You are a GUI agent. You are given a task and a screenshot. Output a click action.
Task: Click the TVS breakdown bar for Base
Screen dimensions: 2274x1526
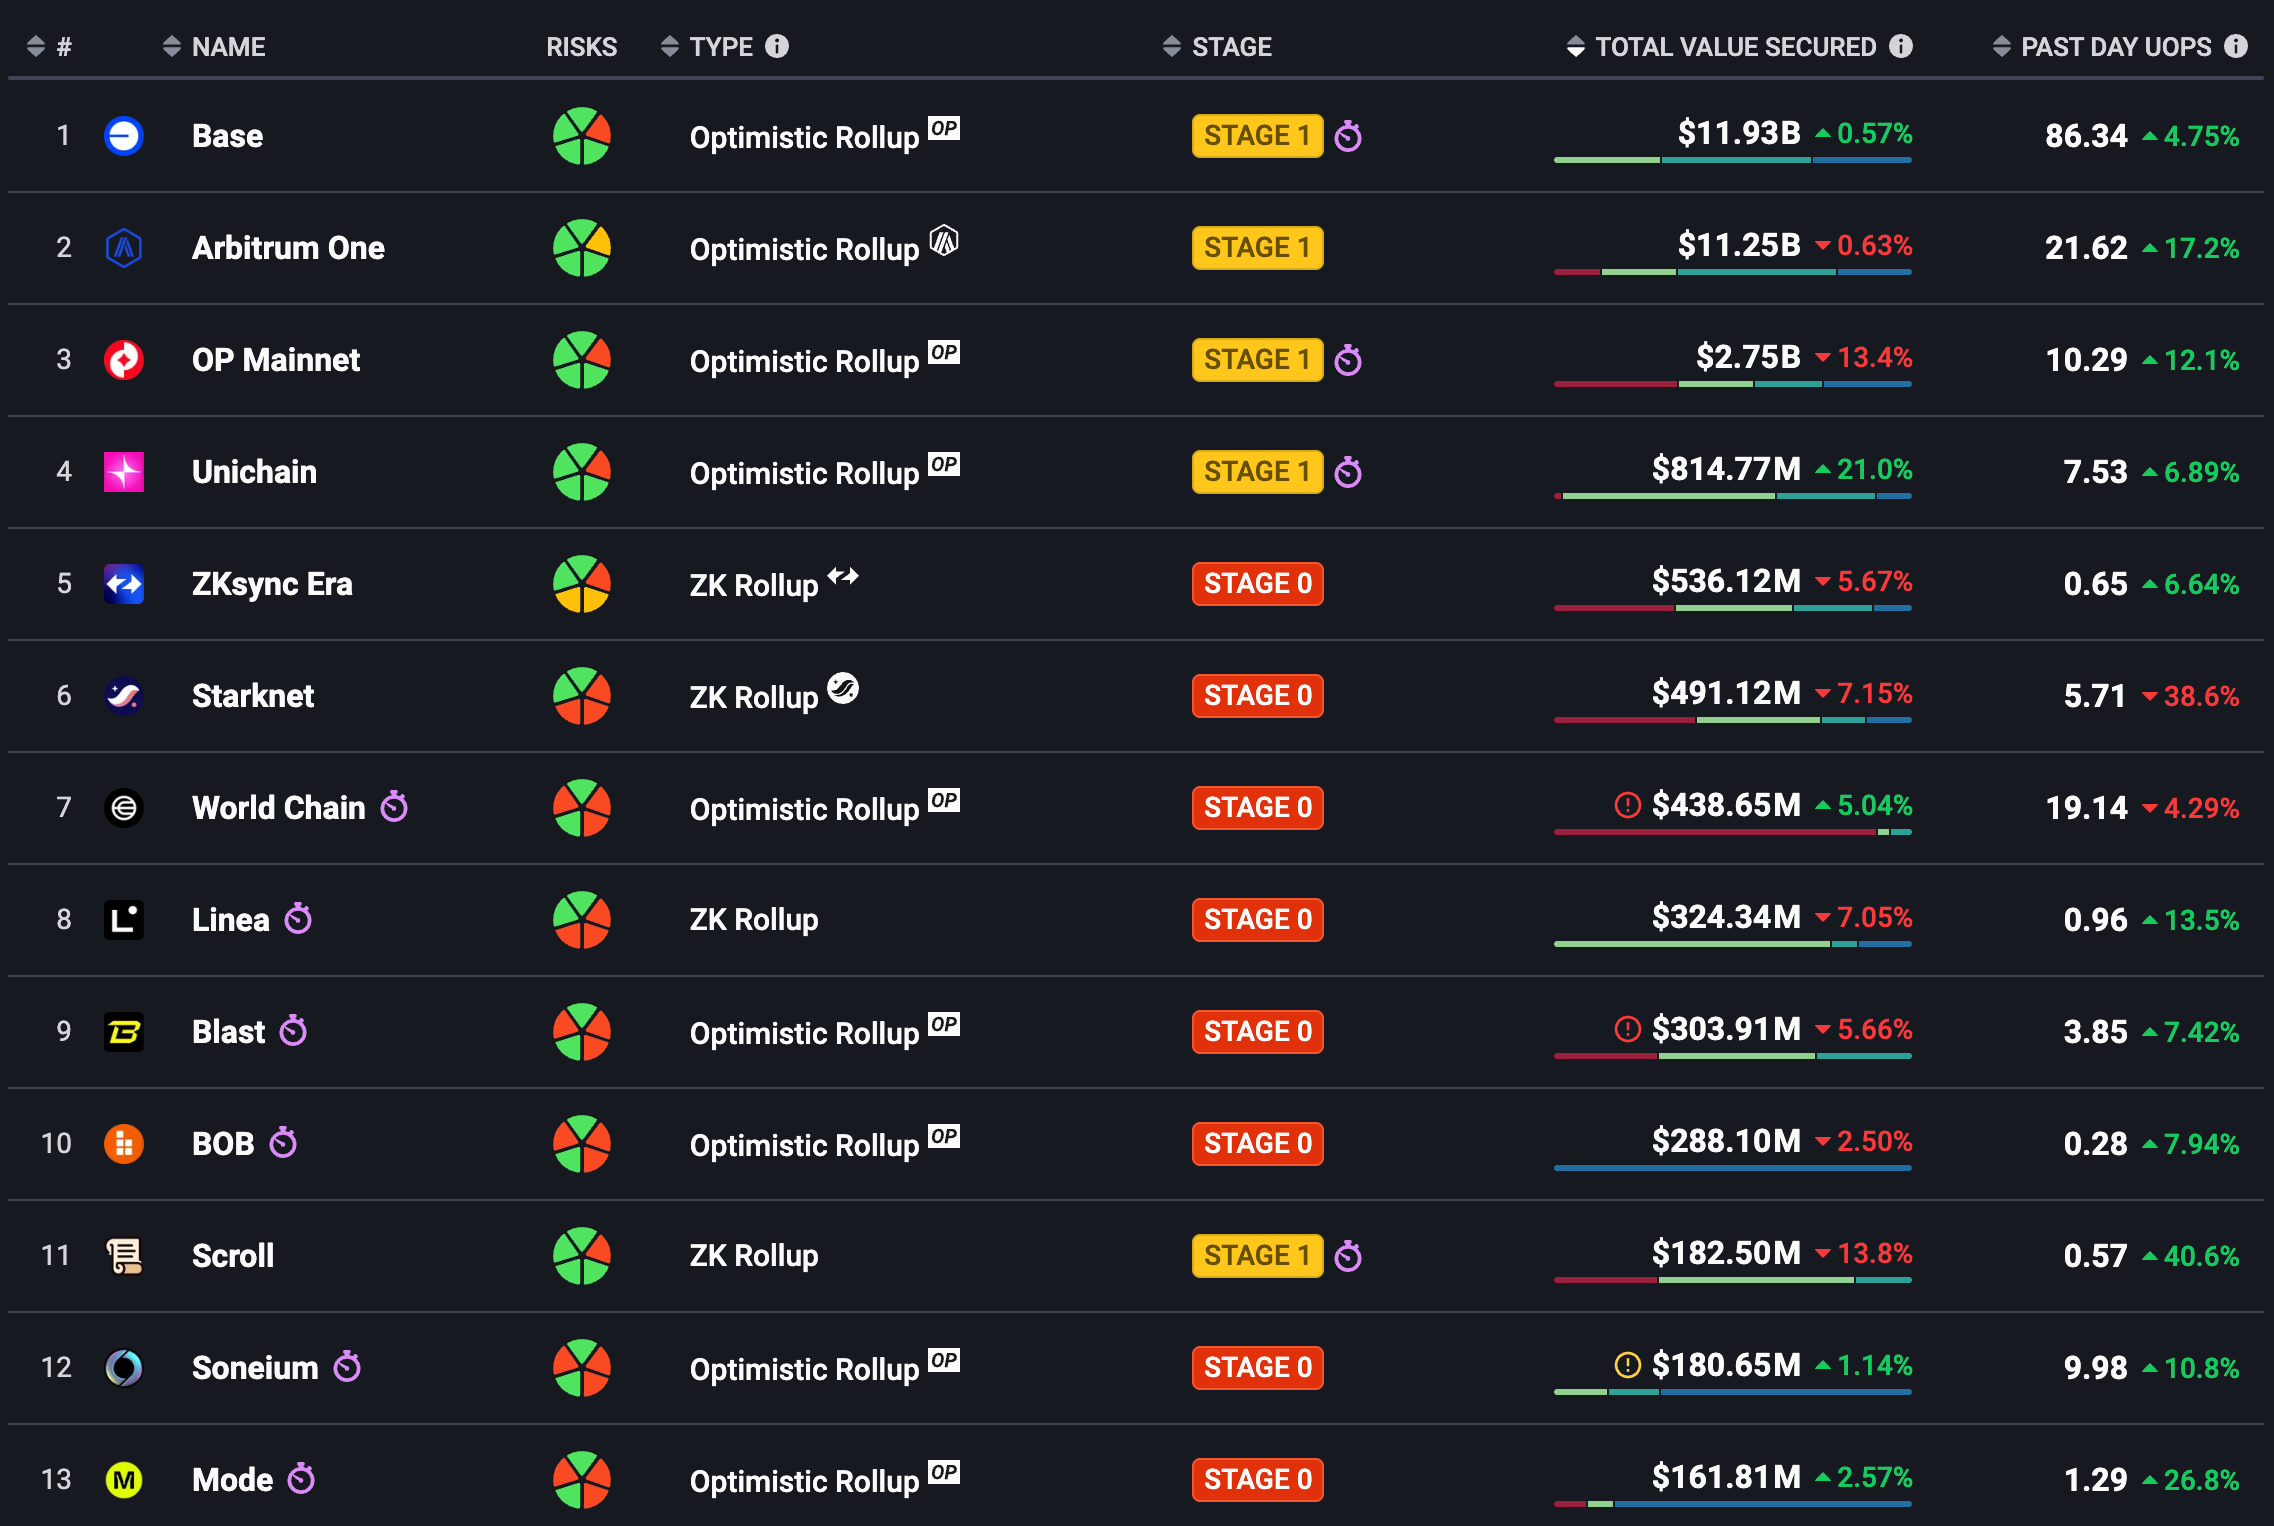click(1733, 160)
